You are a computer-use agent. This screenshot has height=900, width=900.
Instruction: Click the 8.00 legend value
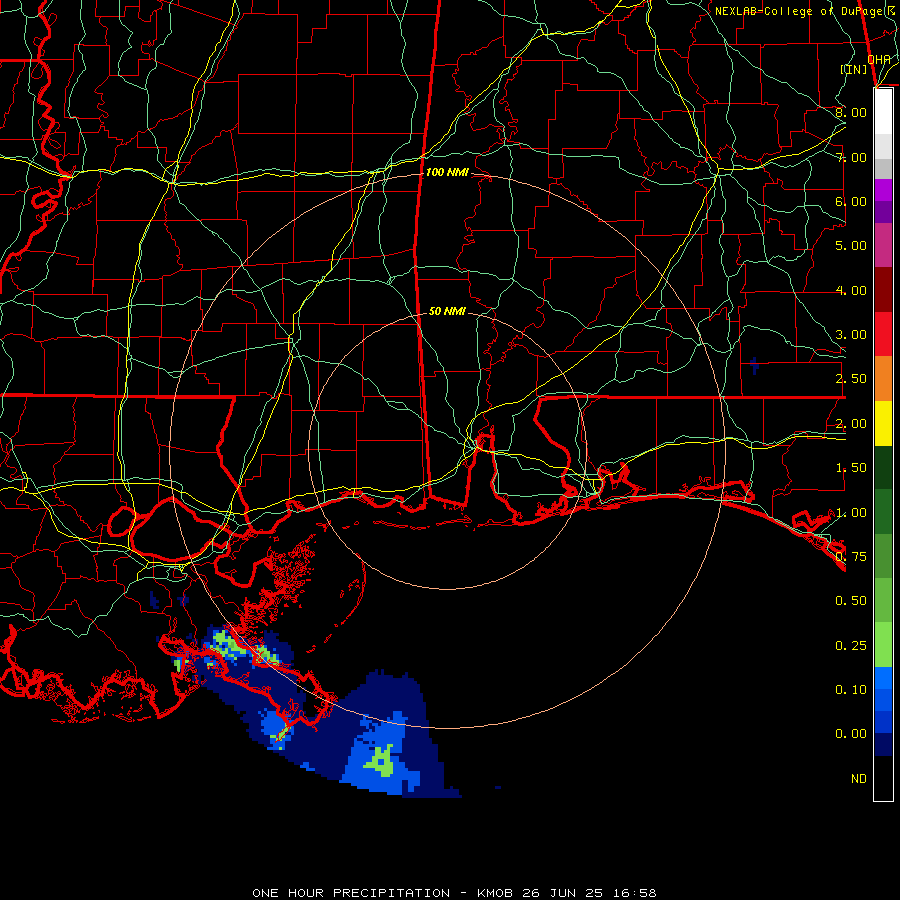(x=851, y=112)
